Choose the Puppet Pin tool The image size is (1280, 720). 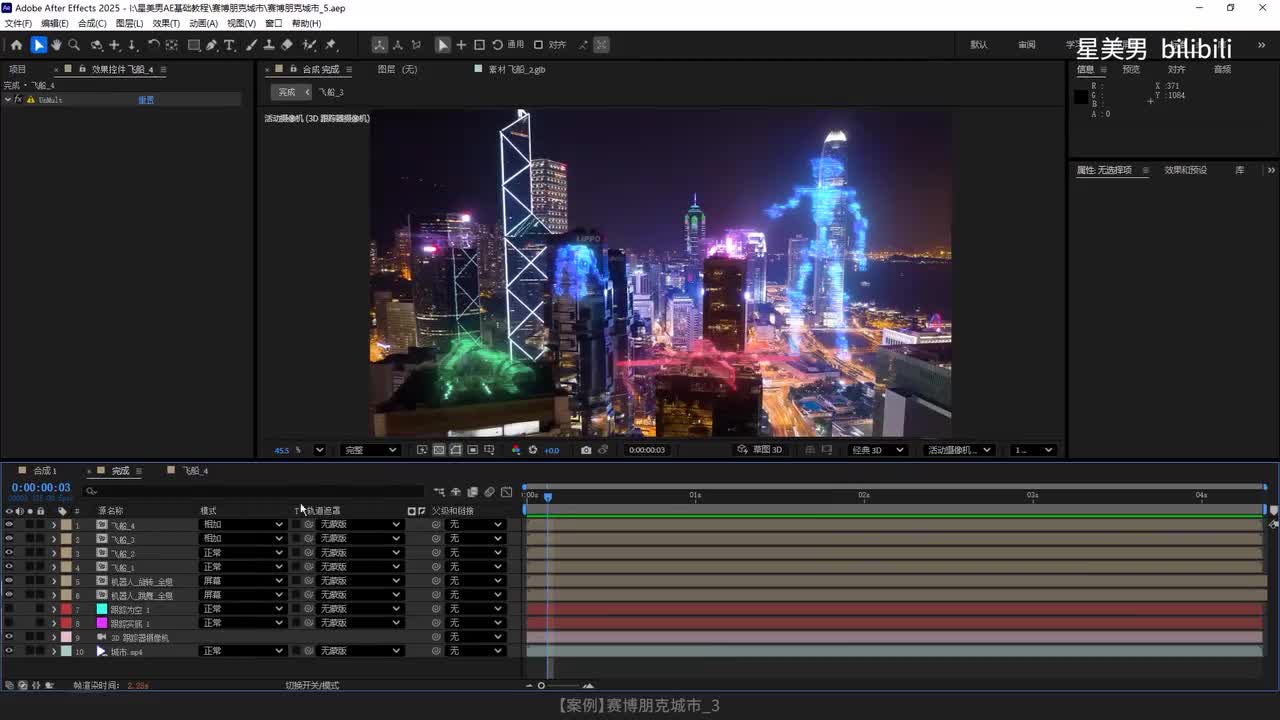point(331,45)
